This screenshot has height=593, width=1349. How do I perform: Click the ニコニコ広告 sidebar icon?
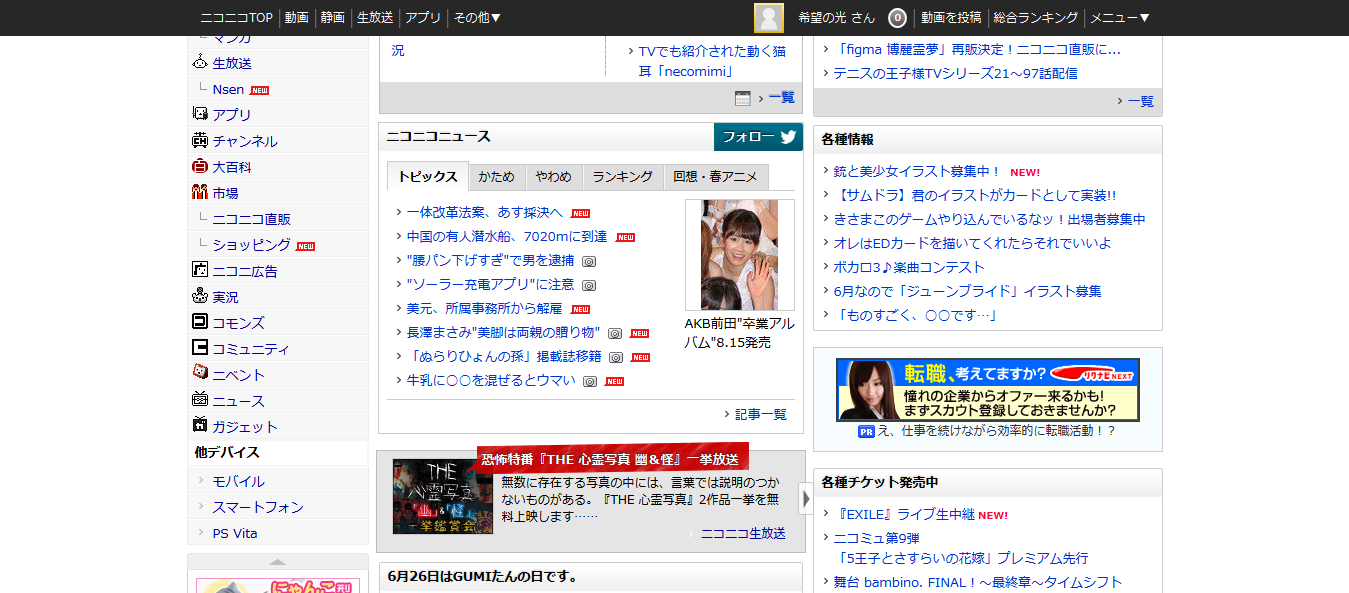200,270
